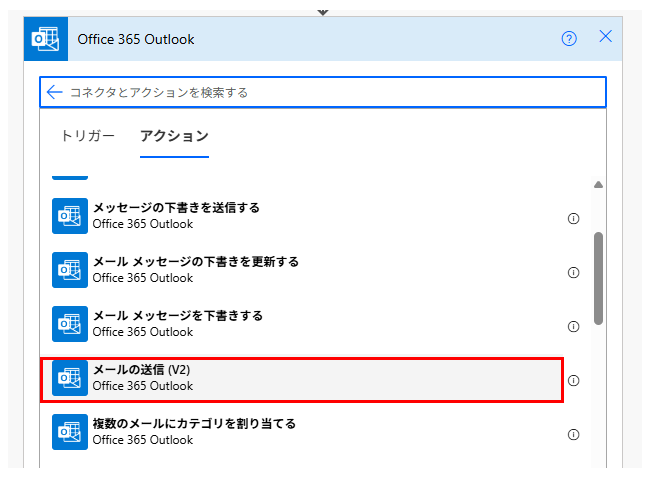
Task: Focus the コネクタとアクションを検索する search field
Action: 323,92
